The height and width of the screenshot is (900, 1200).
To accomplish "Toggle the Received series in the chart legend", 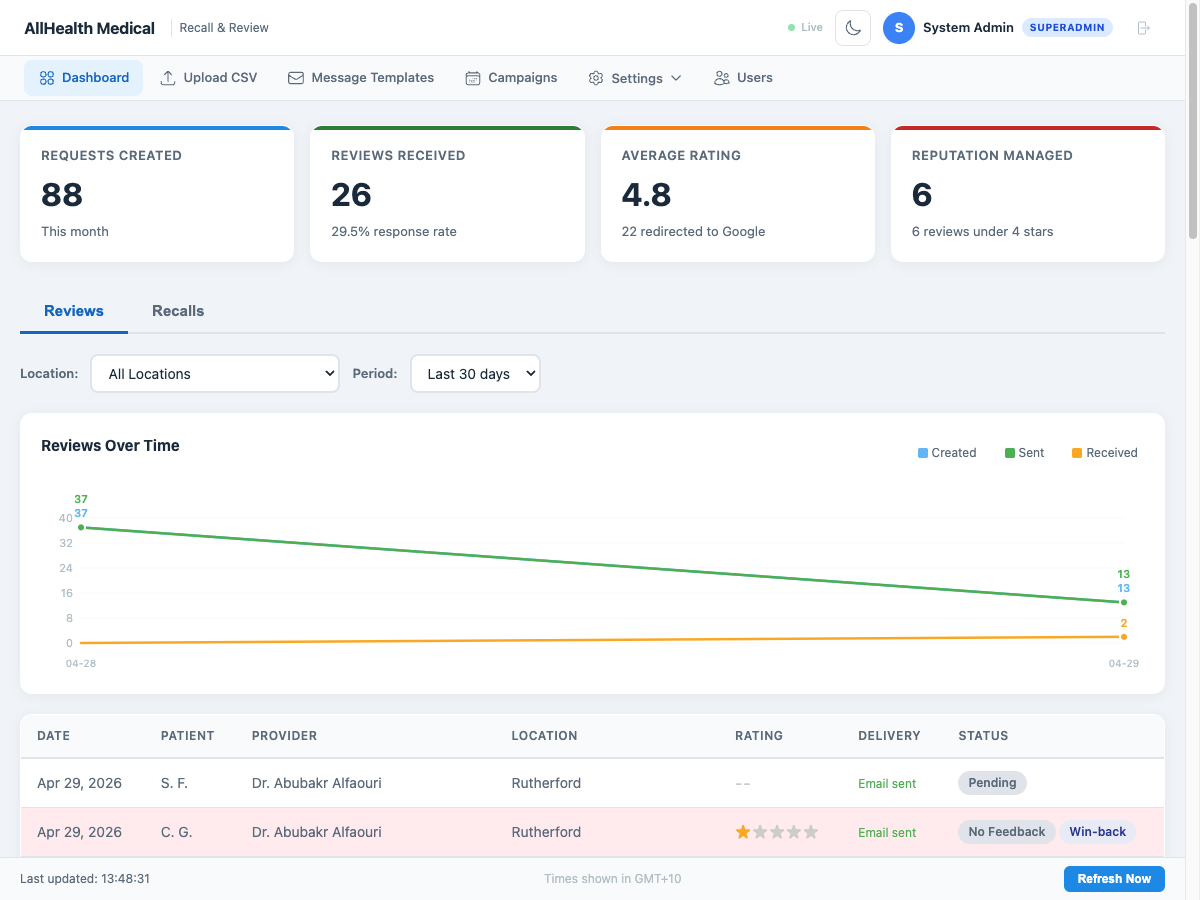I will click(x=1104, y=452).
